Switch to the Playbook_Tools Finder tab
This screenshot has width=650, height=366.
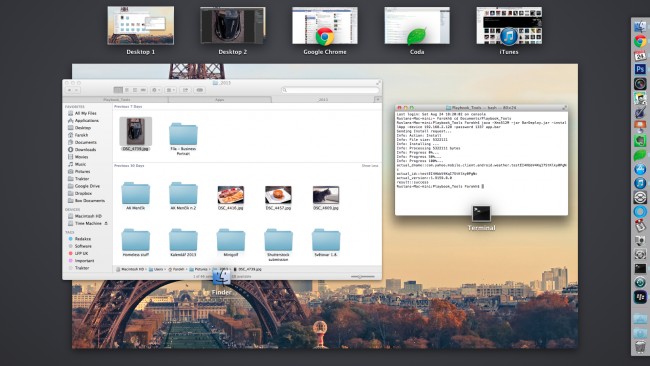click(x=116, y=99)
